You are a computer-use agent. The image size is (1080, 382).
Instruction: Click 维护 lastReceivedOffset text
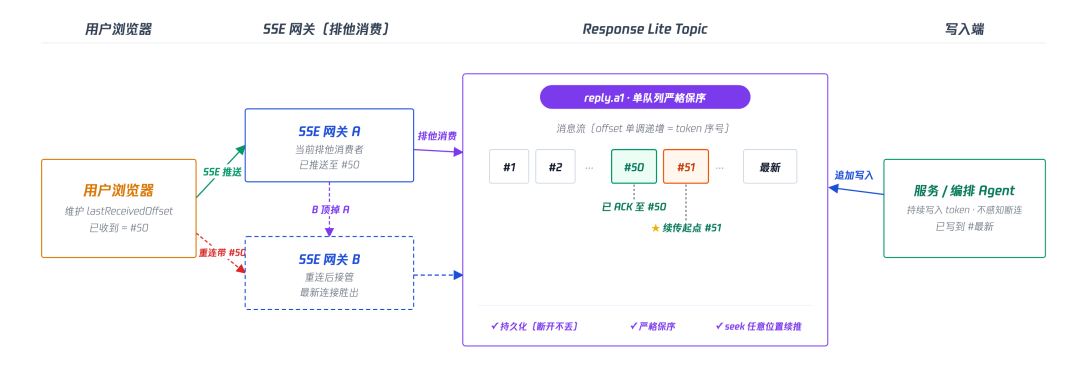(118, 211)
